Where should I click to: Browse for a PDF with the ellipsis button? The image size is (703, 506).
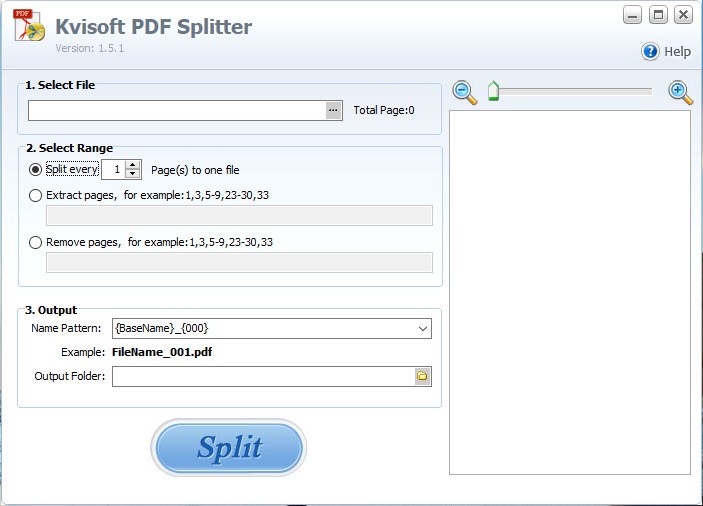click(333, 110)
